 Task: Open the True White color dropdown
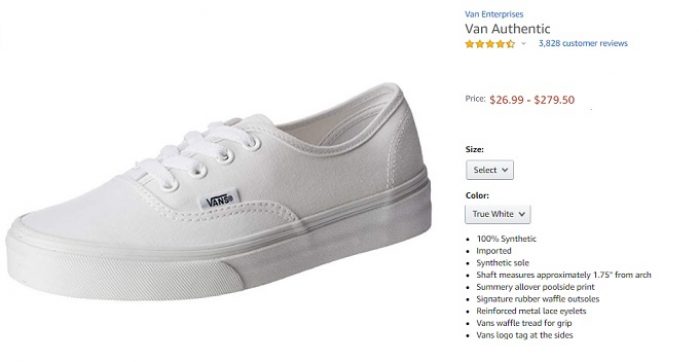(498, 214)
